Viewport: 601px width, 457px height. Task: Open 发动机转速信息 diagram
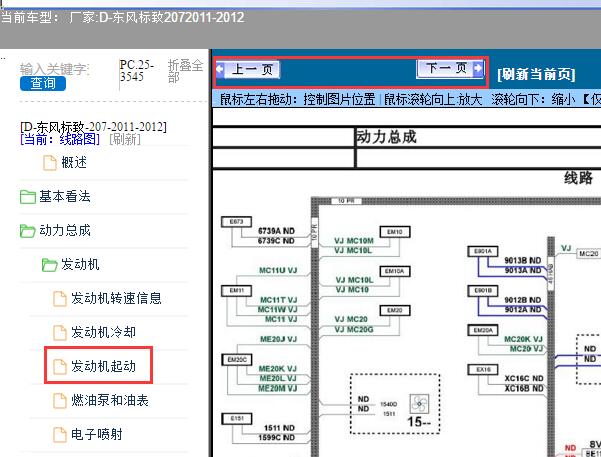116,298
